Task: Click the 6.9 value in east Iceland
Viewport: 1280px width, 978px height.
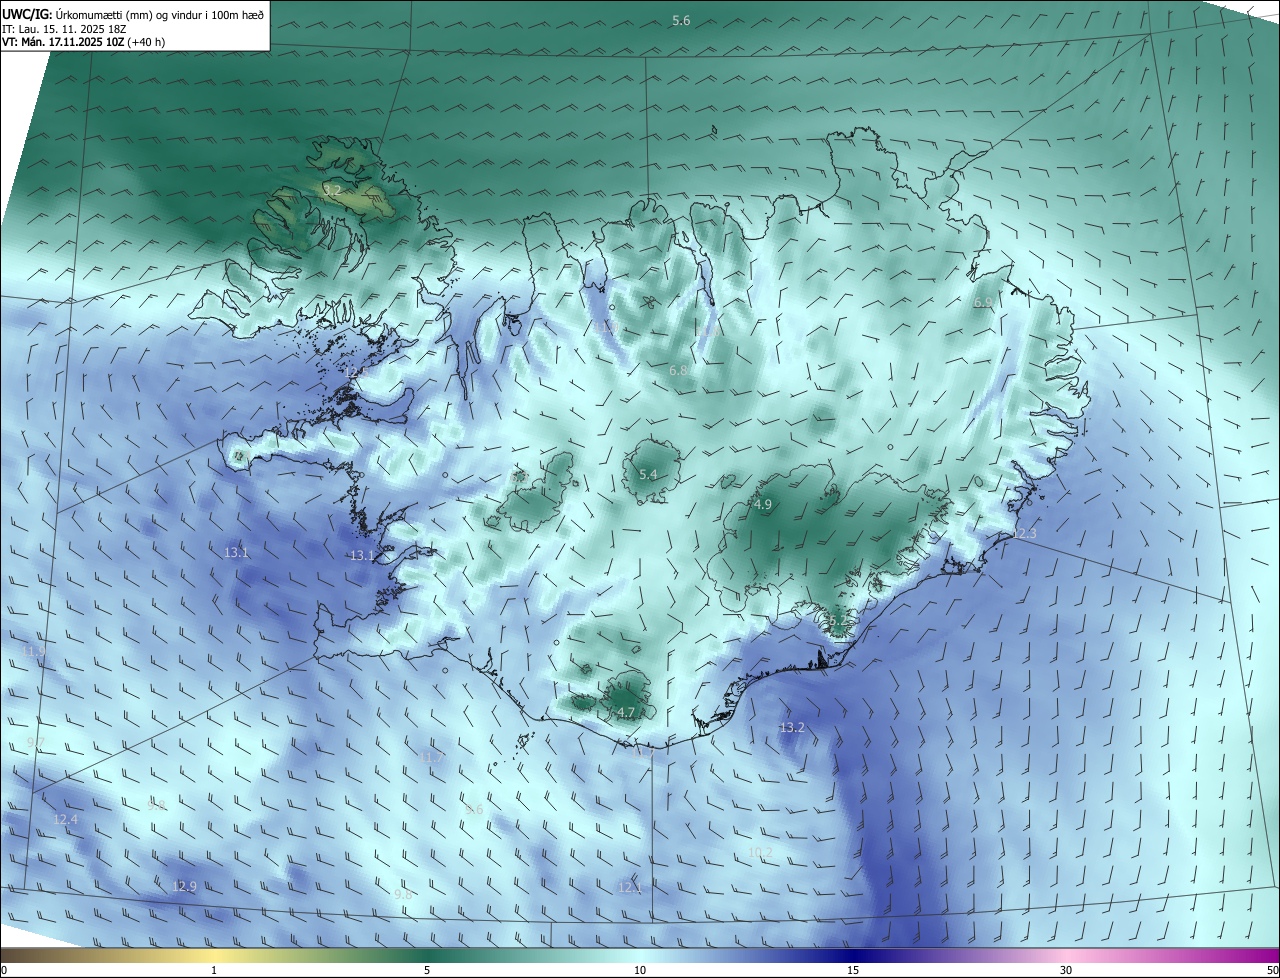Action: coord(983,302)
